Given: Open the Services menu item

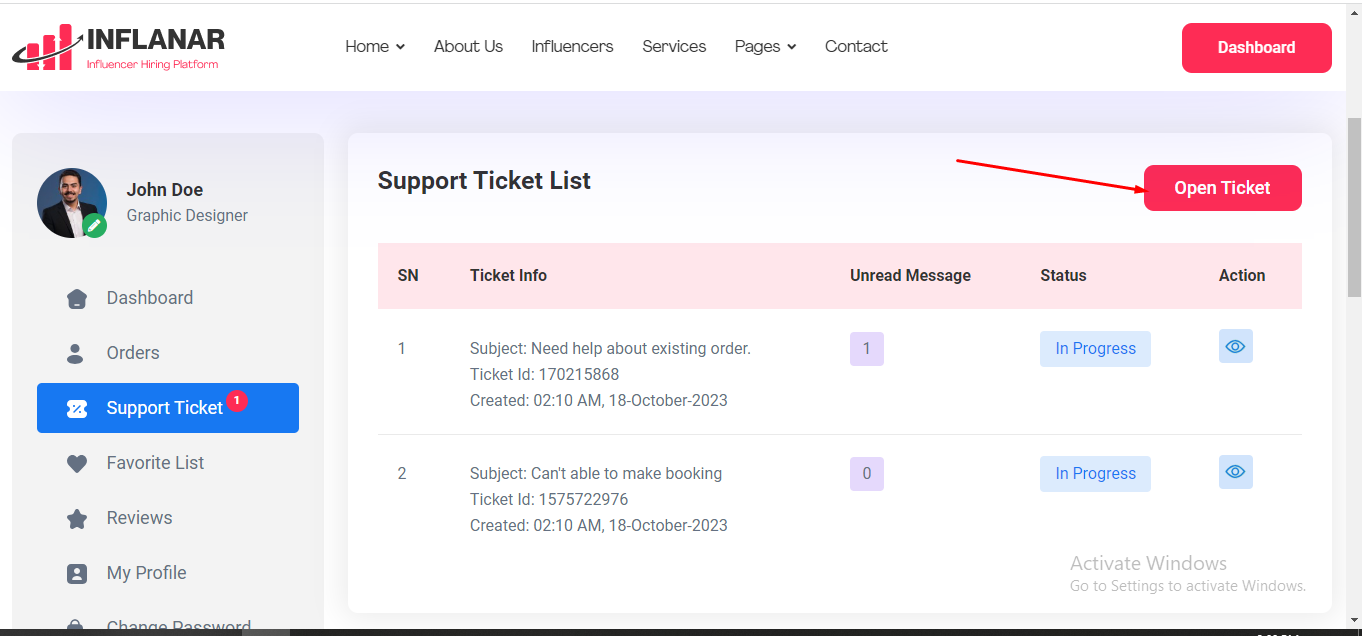Looking at the screenshot, I should (x=674, y=46).
